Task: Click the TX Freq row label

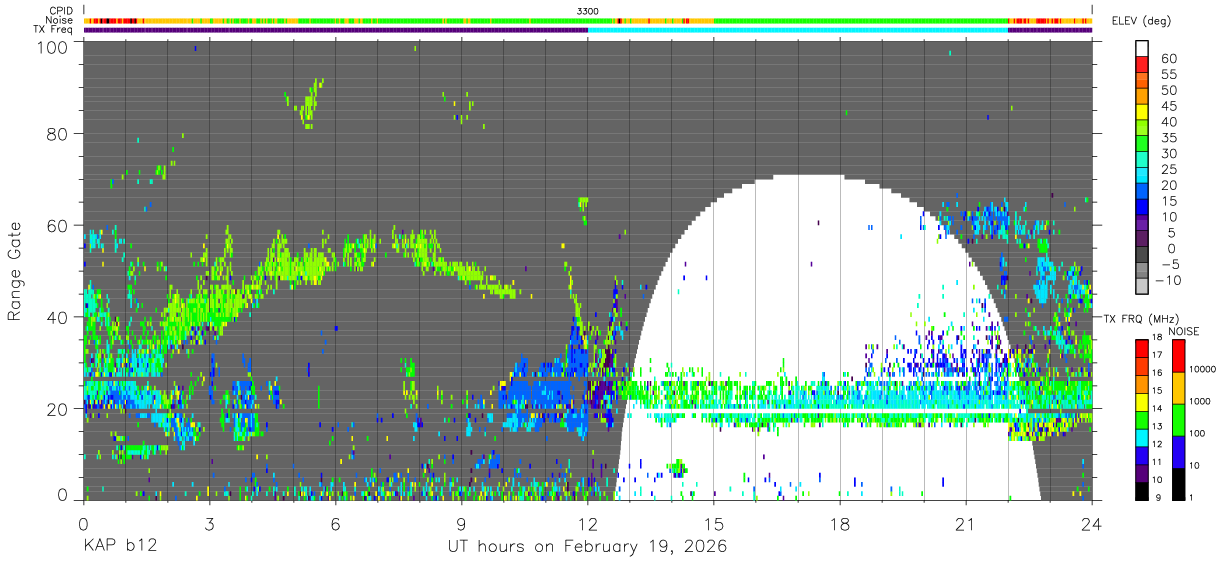Action: click(54, 30)
